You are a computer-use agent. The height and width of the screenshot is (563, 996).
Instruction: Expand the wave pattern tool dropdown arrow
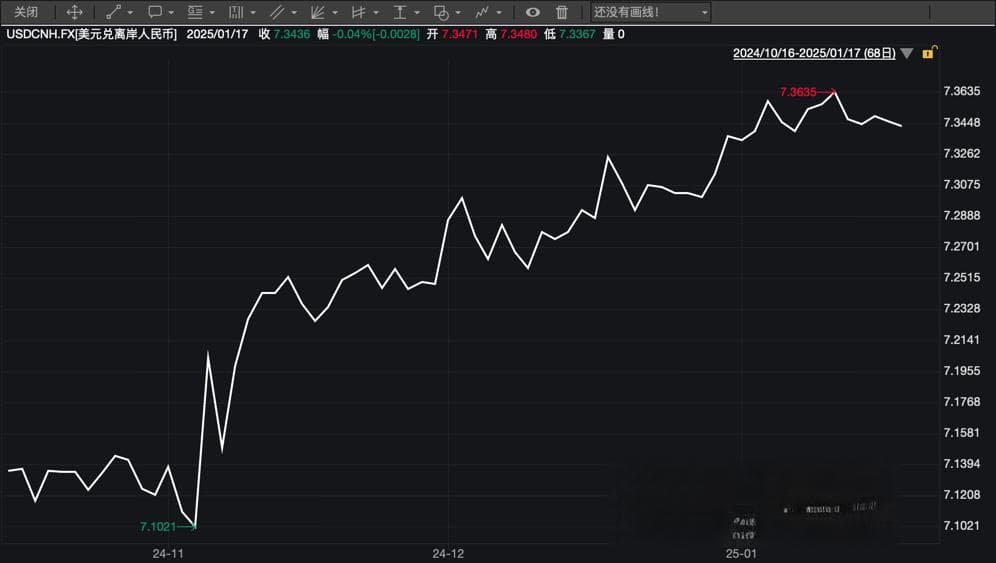(x=499, y=13)
